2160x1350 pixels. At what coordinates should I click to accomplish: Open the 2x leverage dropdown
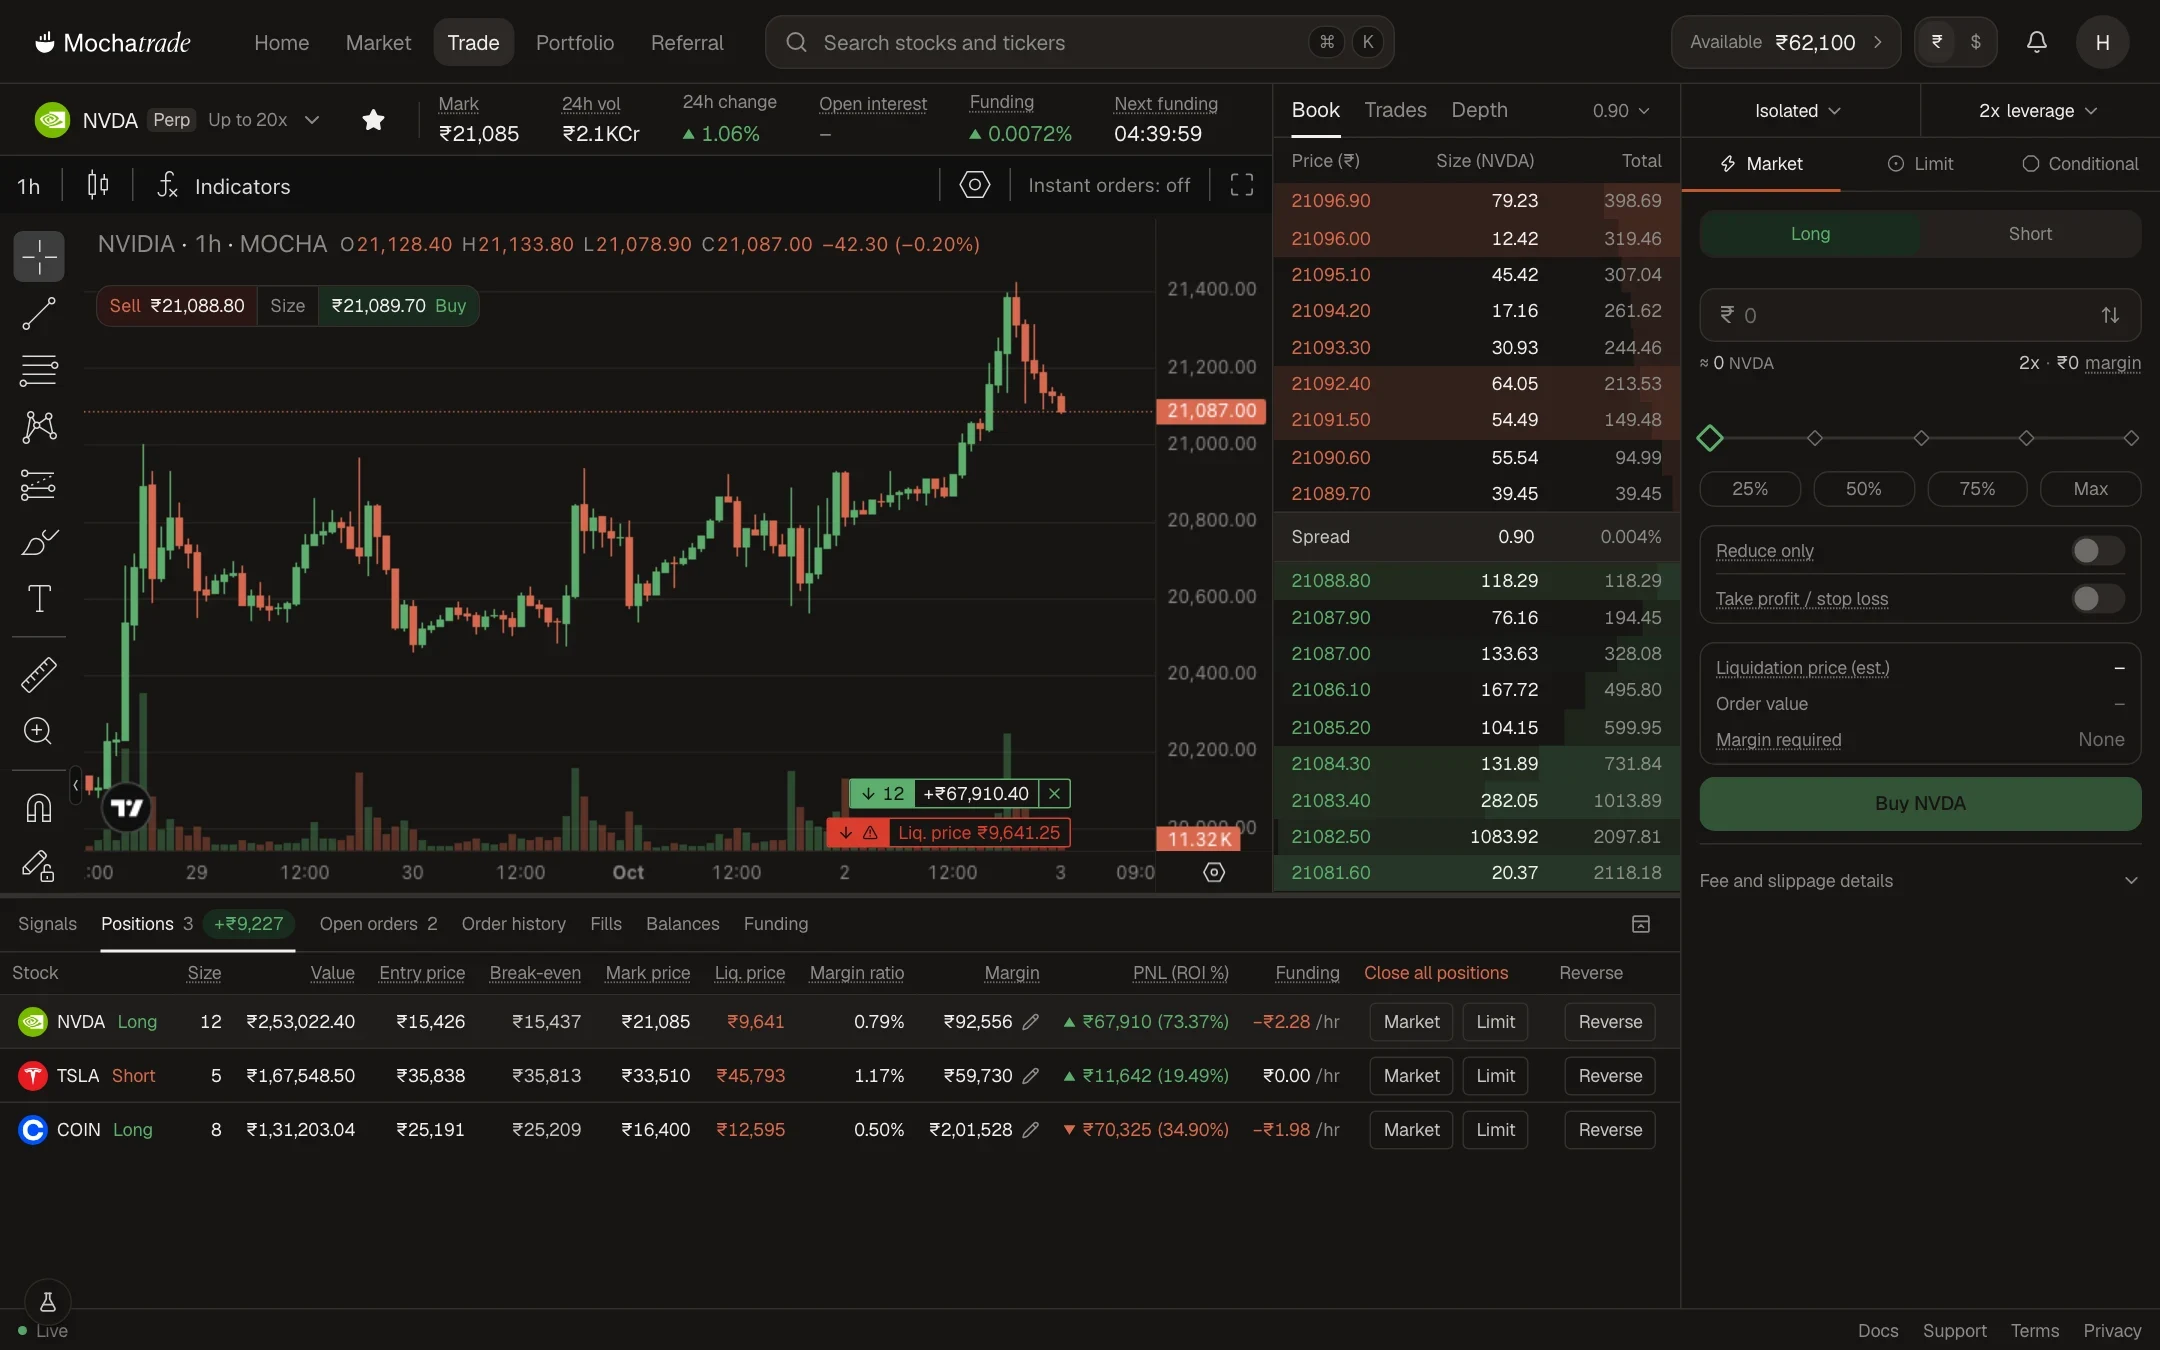[x=2038, y=111]
